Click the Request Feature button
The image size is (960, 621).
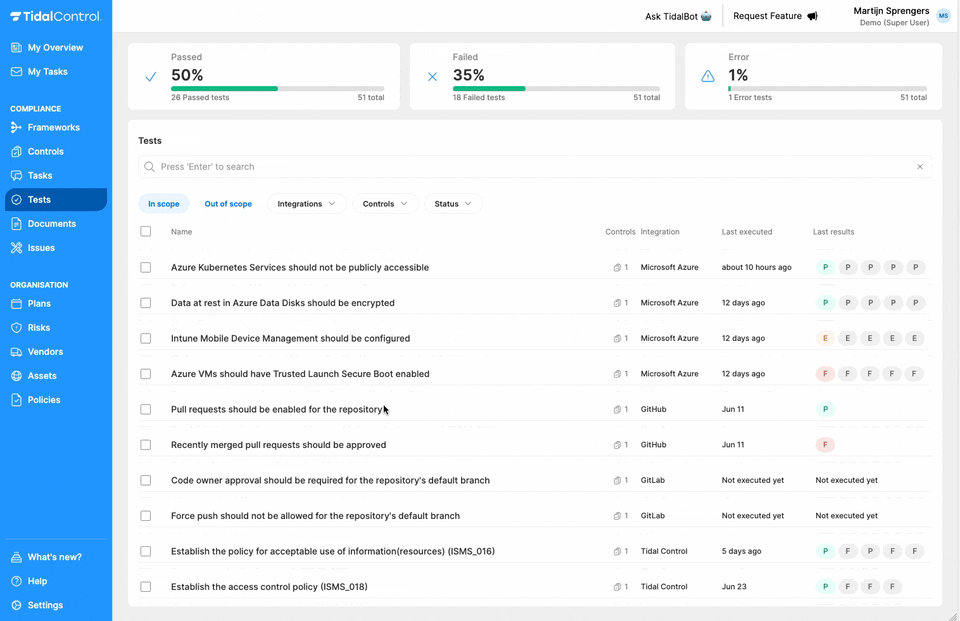click(x=775, y=16)
